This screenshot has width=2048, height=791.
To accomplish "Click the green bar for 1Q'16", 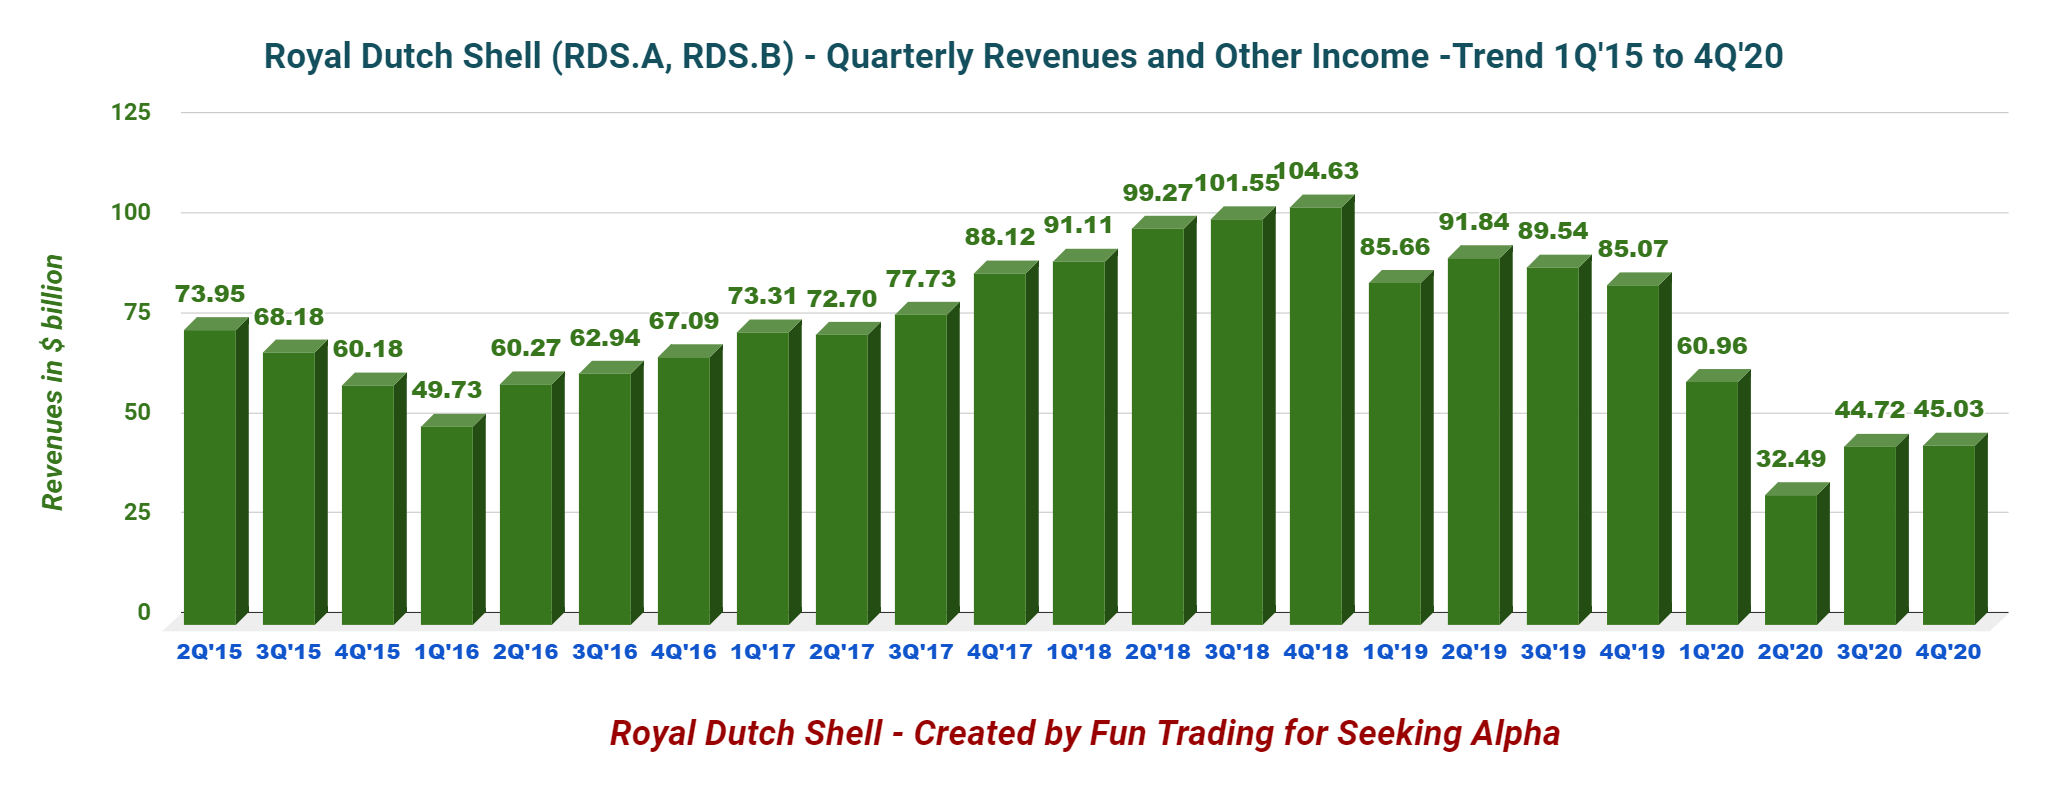I will click(x=453, y=519).
